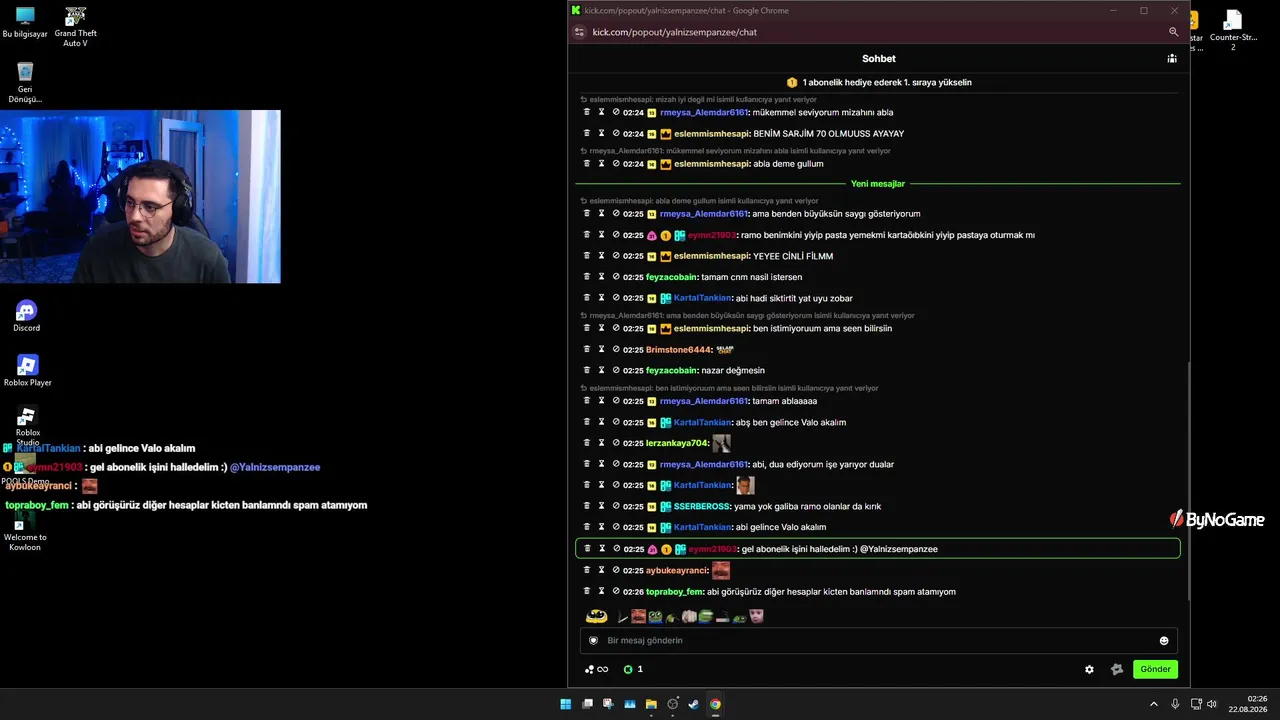1280x720 pixels.
Task: Click microphone icon in system tray
Action: point(1175,704)
